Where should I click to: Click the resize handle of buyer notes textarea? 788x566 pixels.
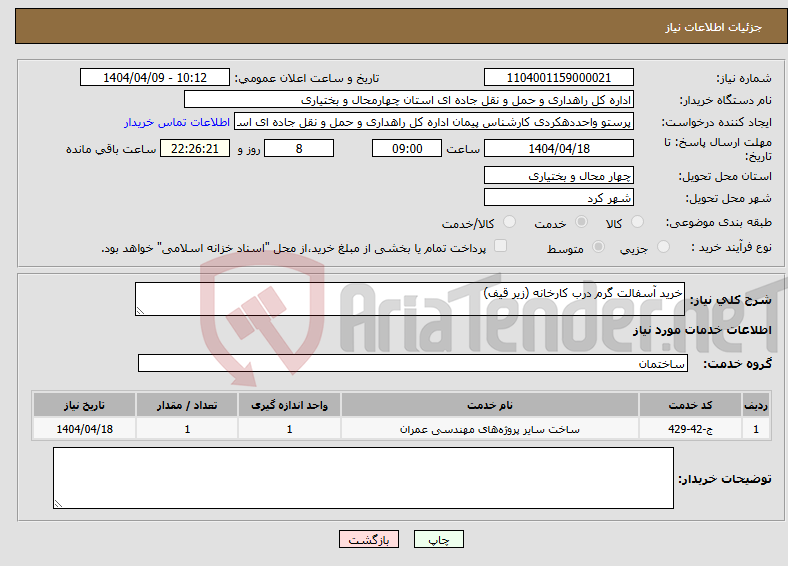pyautogui.click(x=58, y=504)
